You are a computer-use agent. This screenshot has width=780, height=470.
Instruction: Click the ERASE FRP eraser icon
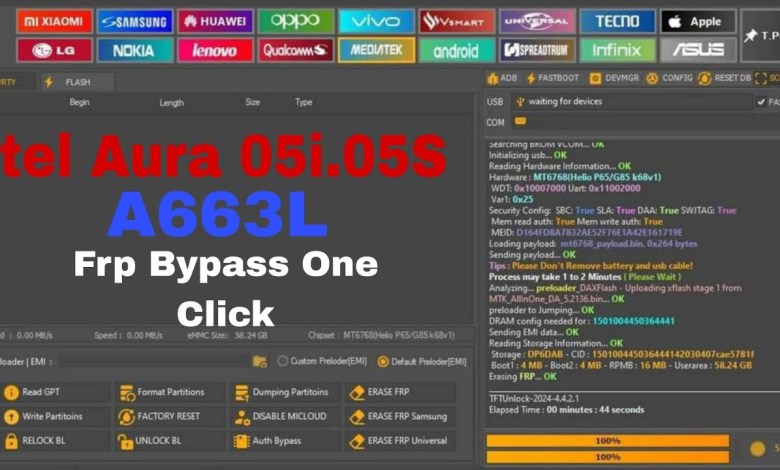click(x=356, y=393)
